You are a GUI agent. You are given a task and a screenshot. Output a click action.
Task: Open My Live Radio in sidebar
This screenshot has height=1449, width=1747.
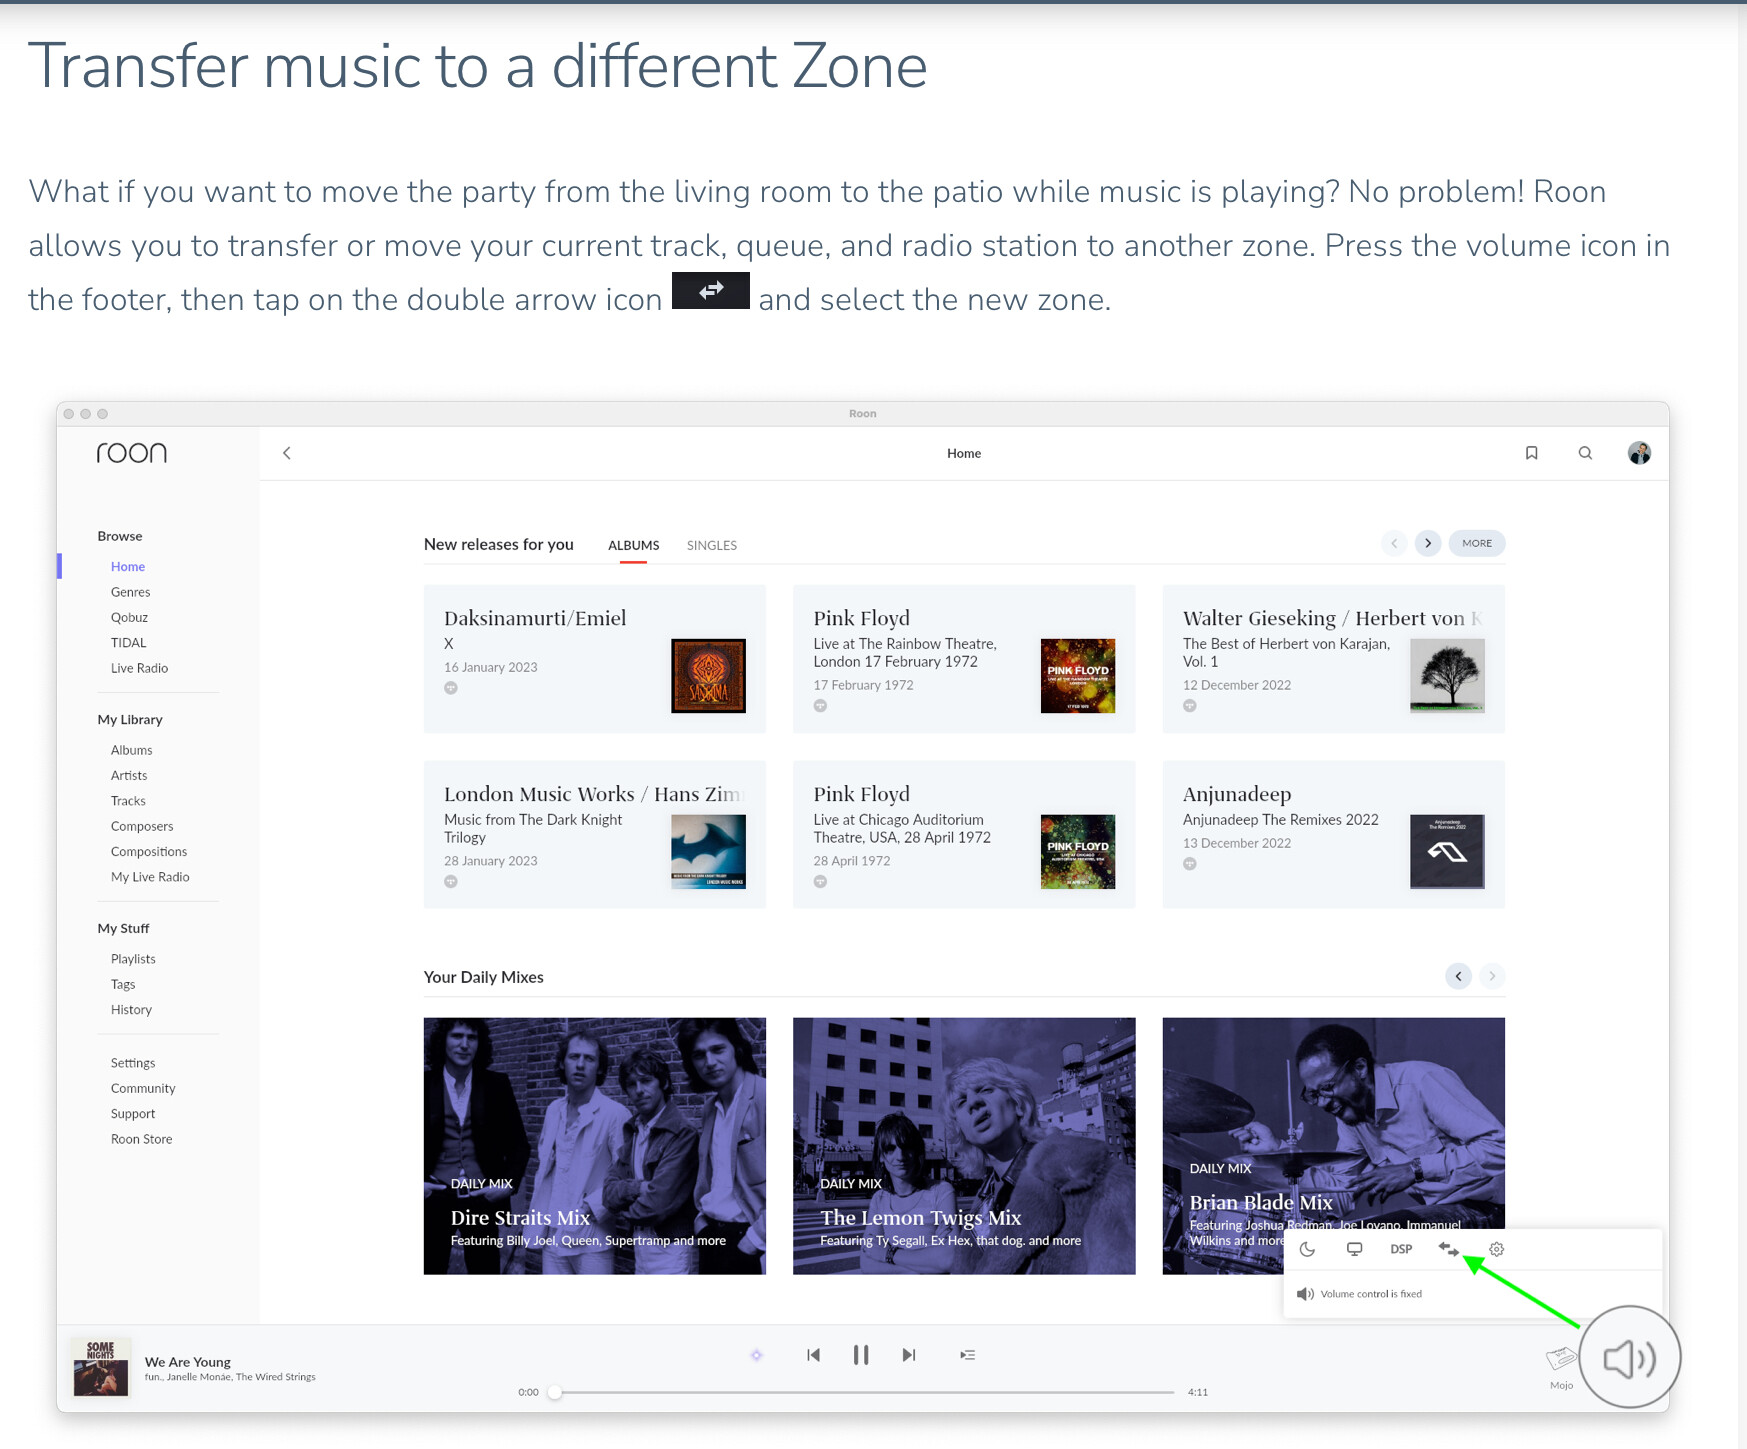(x=150, y=877)
